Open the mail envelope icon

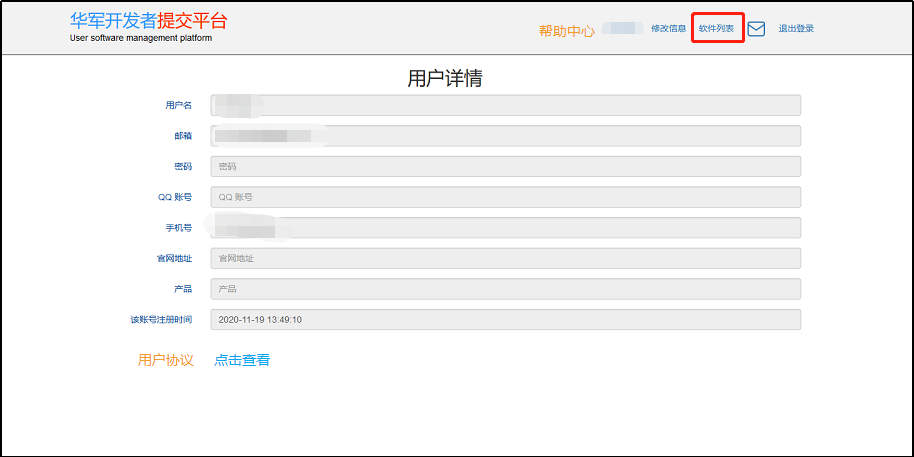tap(756, 29)
